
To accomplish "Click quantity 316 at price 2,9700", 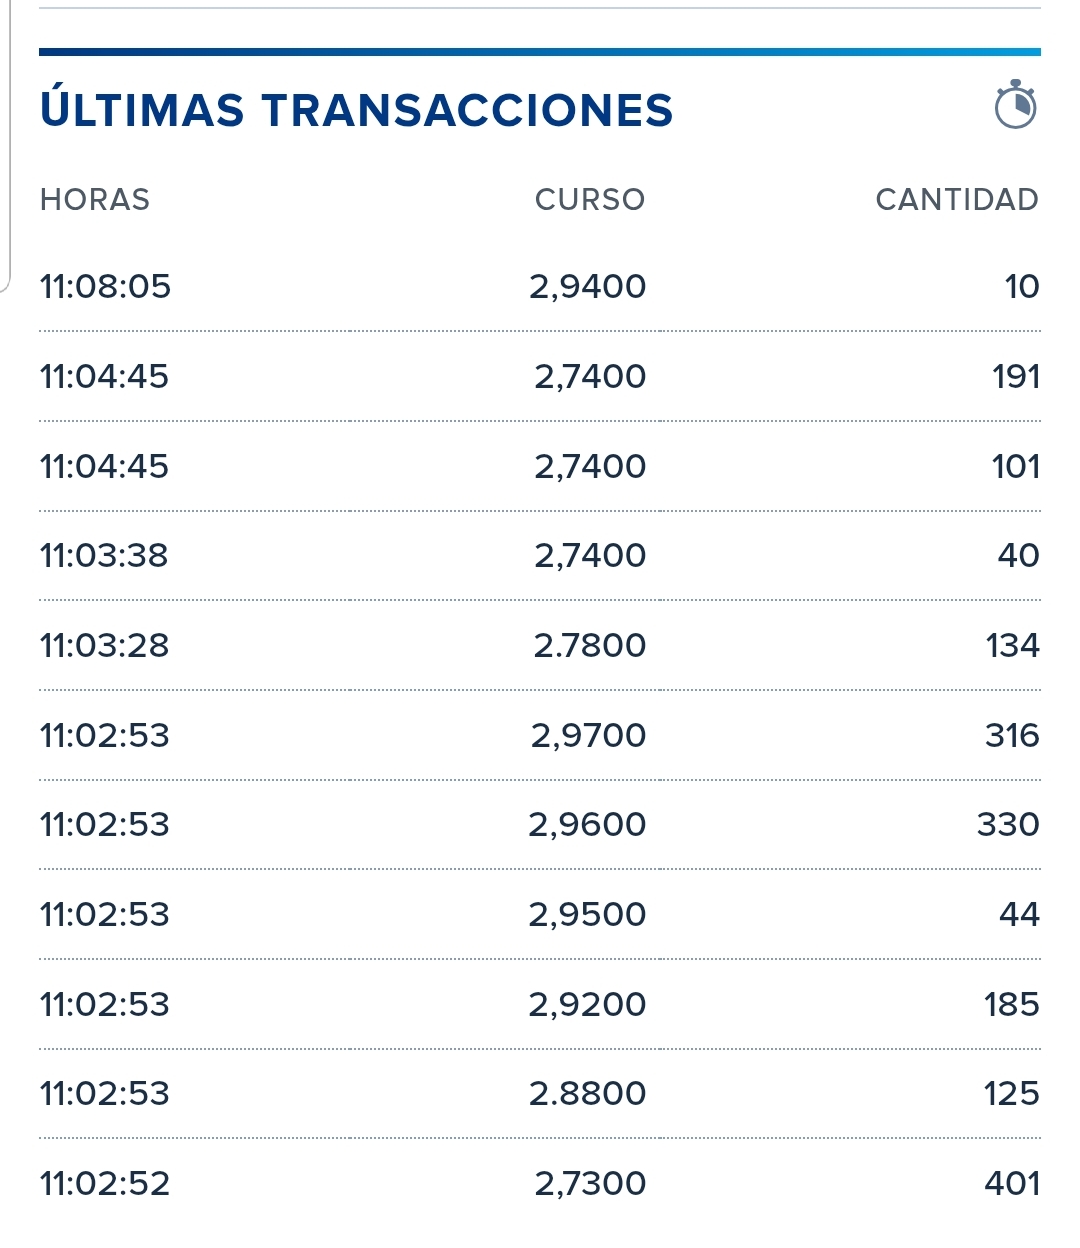I will [x=1012, y=736].
